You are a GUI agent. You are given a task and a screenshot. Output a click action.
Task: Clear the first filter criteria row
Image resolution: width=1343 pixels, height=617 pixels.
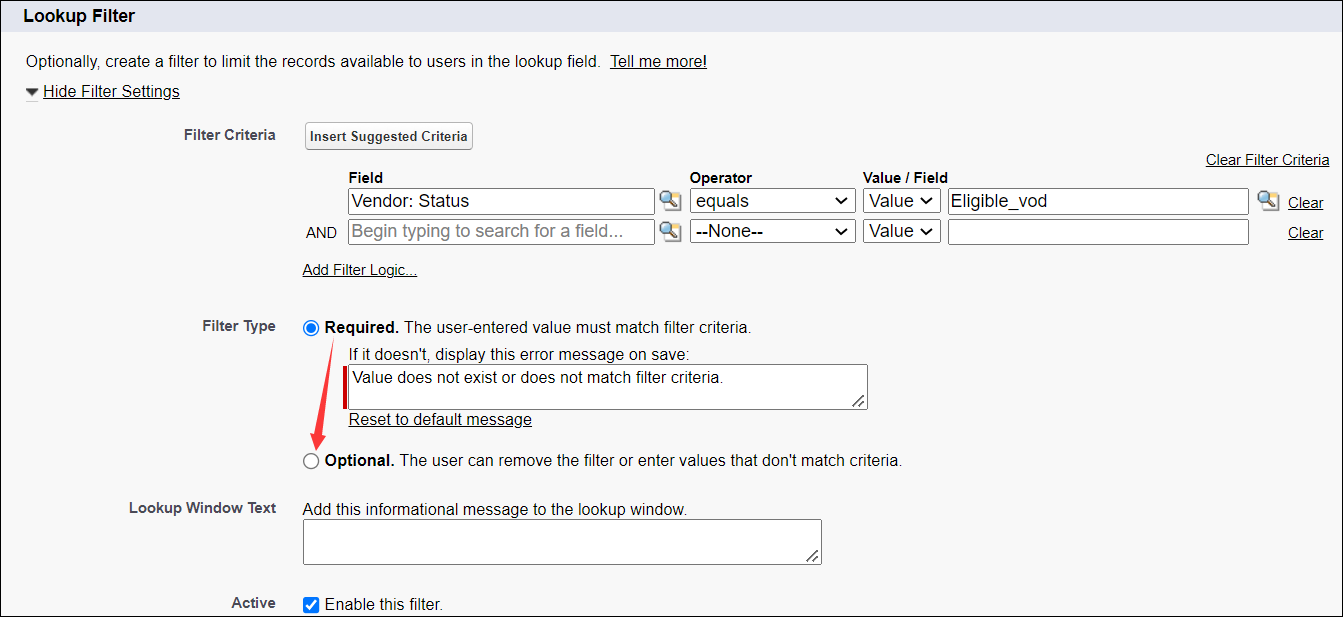tap(1305, 203)
